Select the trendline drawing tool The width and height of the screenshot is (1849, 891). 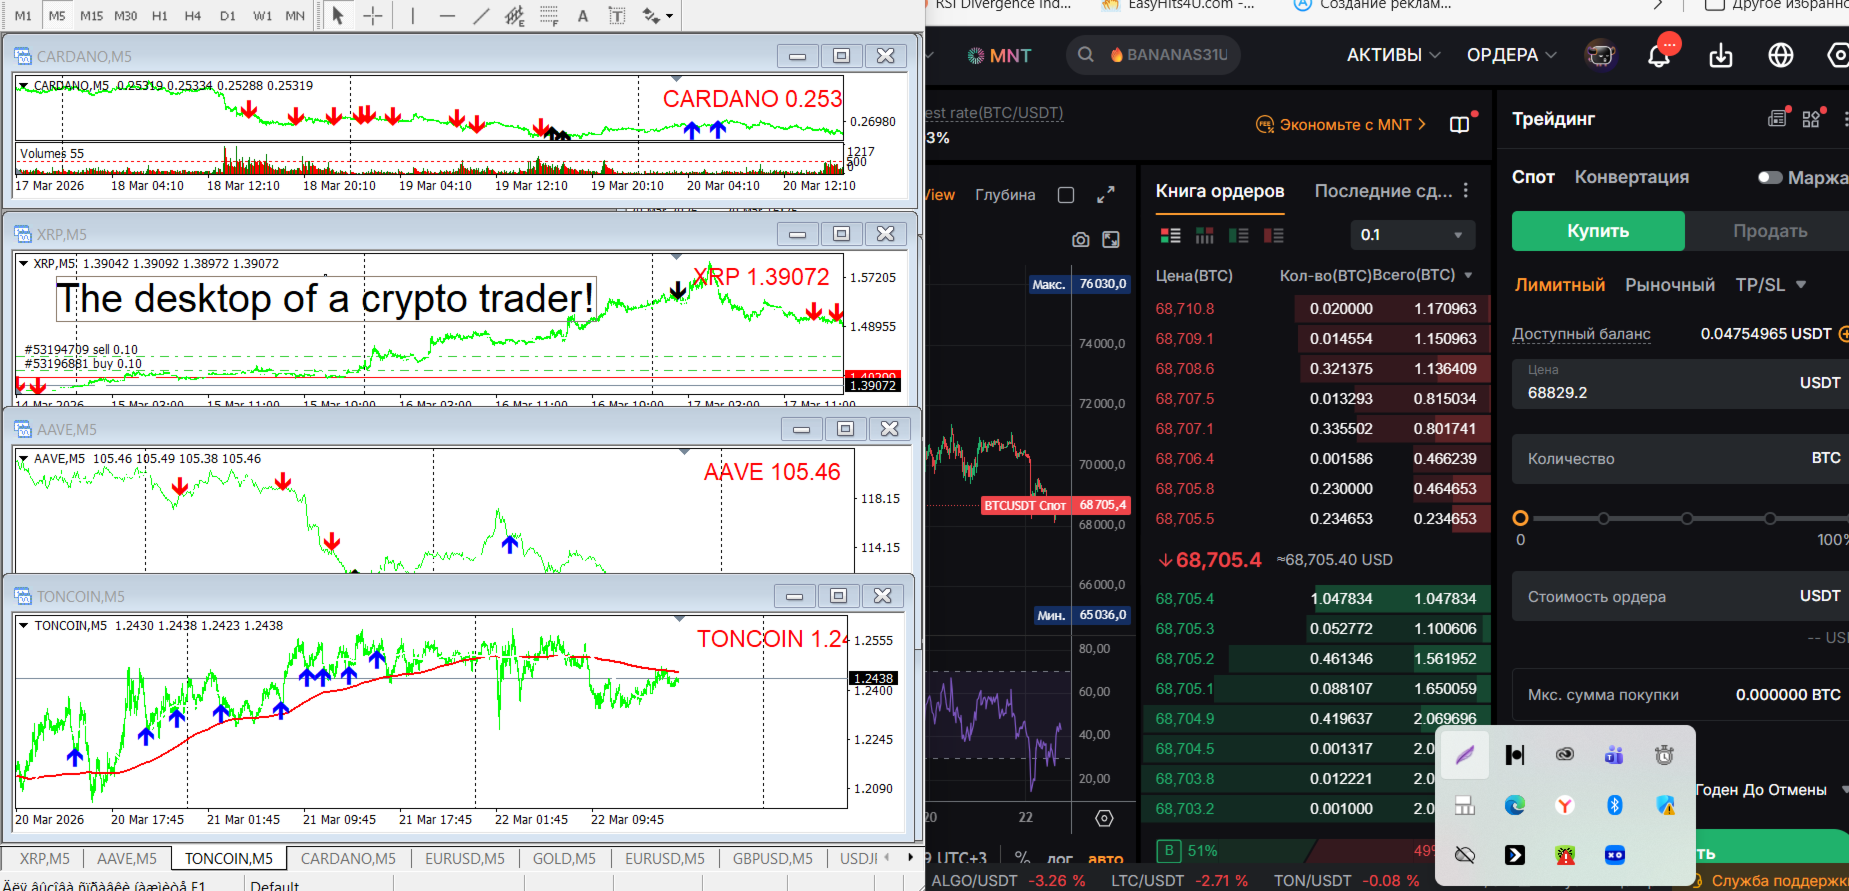[x=481, y=15]
